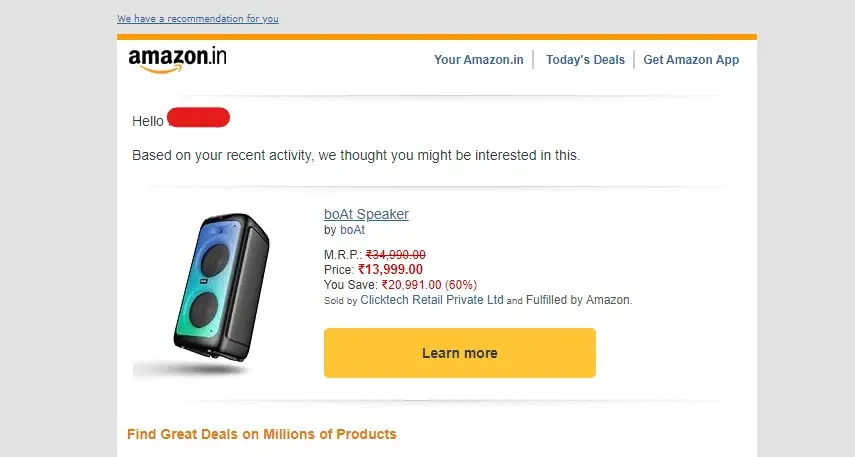855x457 pixels.
Task: Select the Get Amazon App link
Action: point(691,60)
